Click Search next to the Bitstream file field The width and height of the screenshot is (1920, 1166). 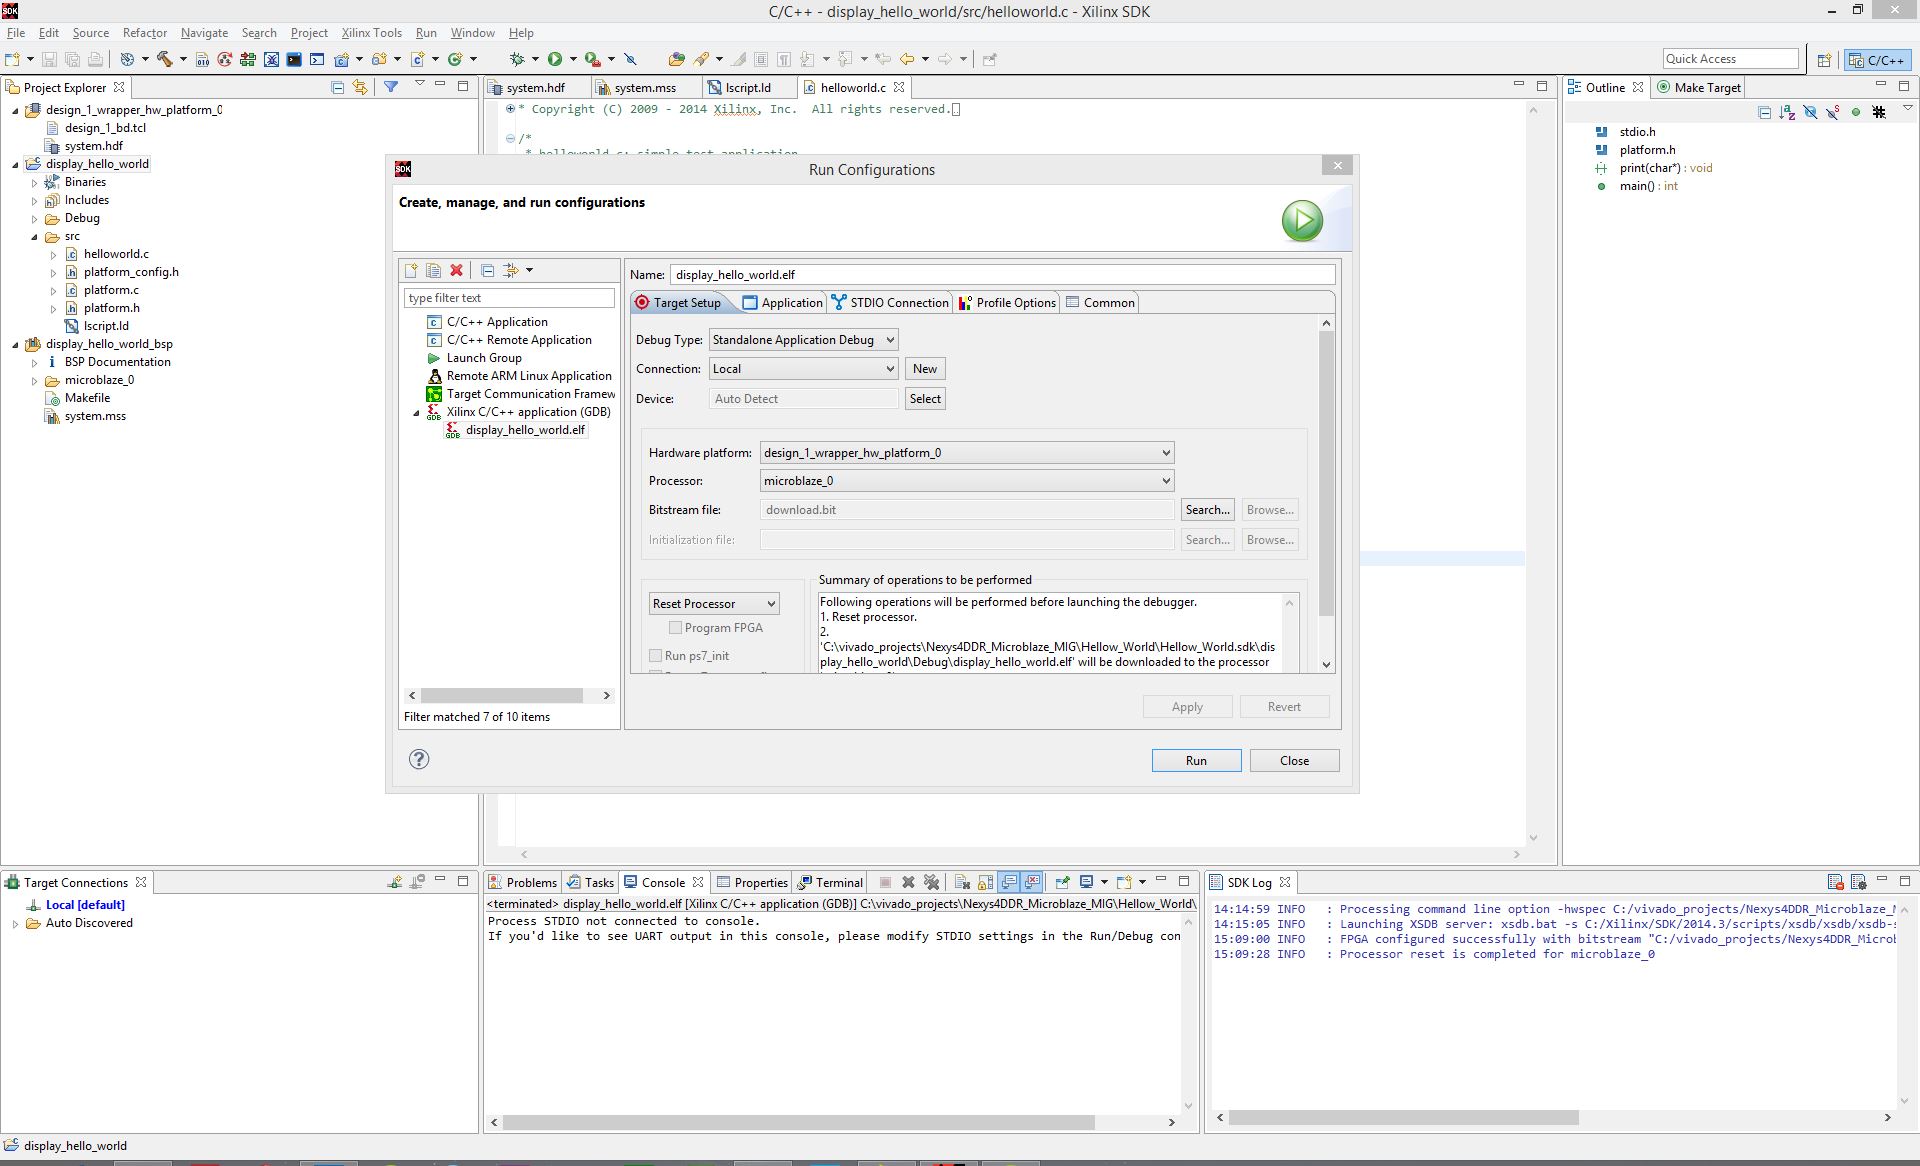(1207, 510)
